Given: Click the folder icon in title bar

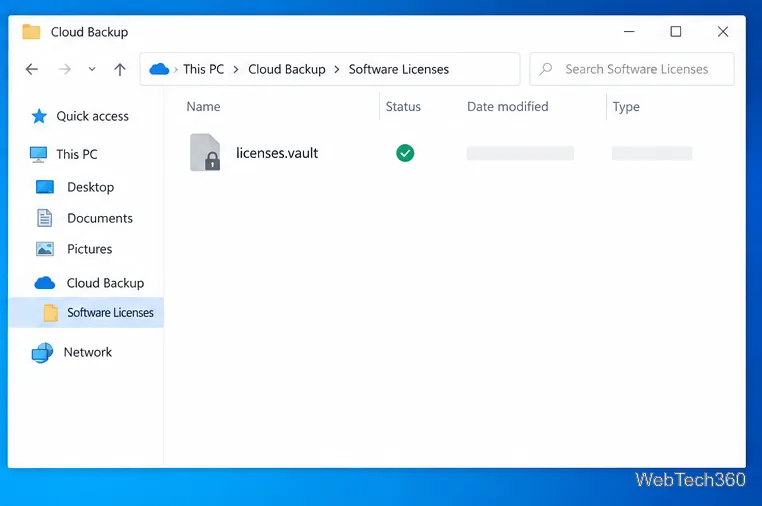Looking at the screenshot, I should (x=31, y=32).
